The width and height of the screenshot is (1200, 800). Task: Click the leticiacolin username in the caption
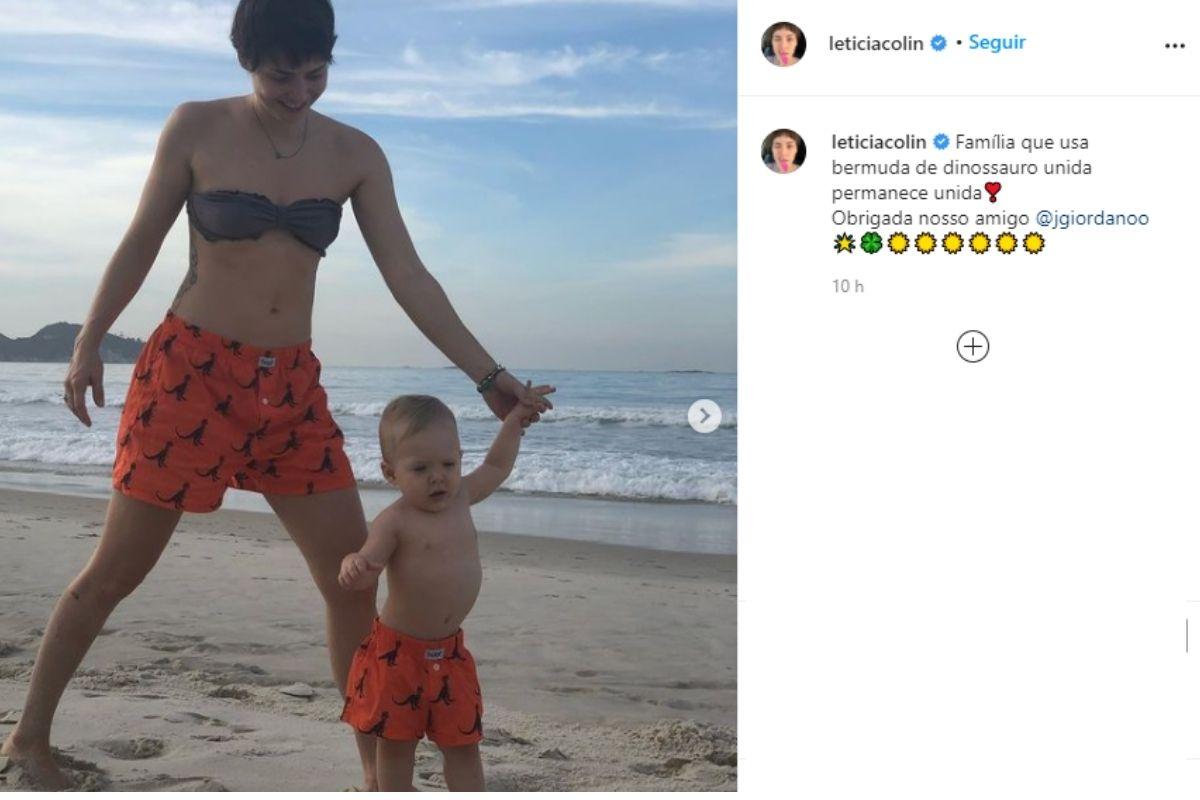[x=878, y=142]
